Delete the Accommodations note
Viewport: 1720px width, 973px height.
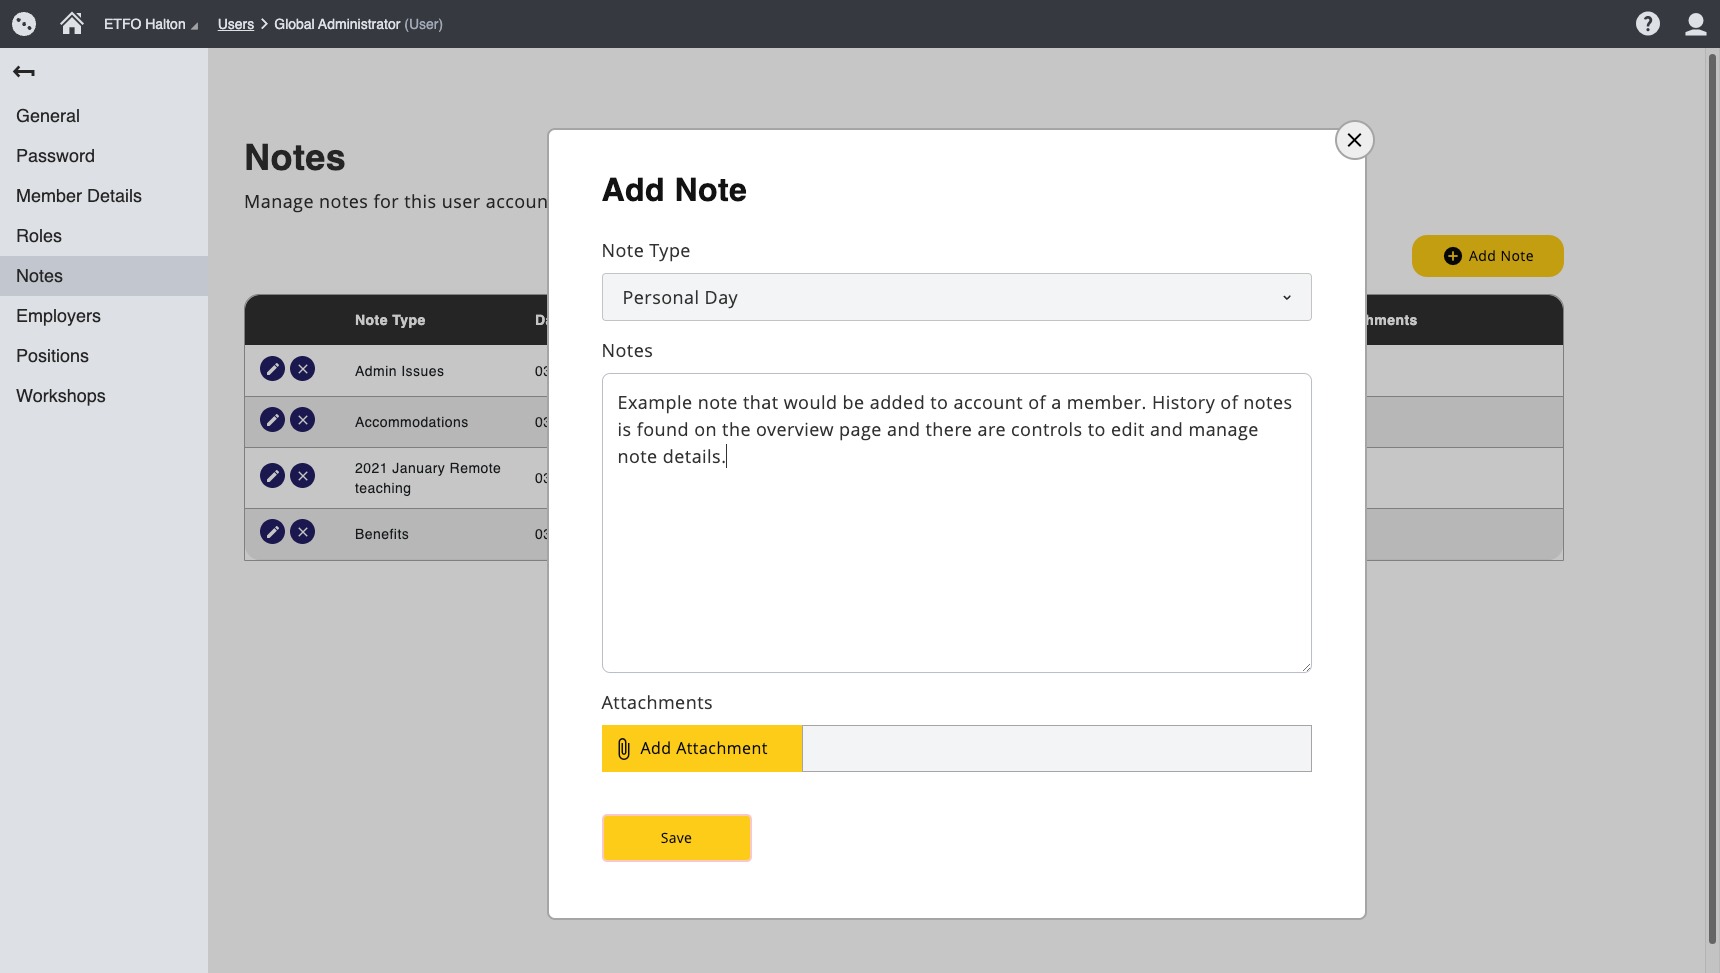(304, 420)
